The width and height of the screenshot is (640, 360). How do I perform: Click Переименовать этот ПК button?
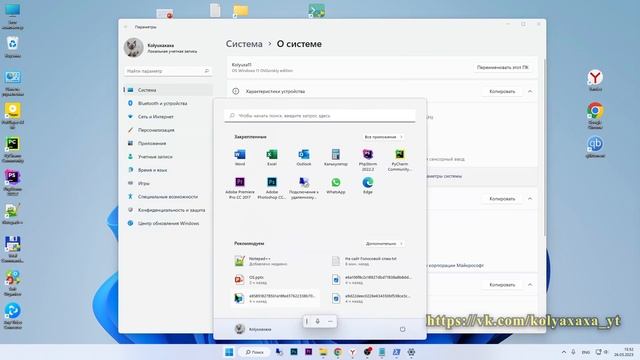click(502, 67)
